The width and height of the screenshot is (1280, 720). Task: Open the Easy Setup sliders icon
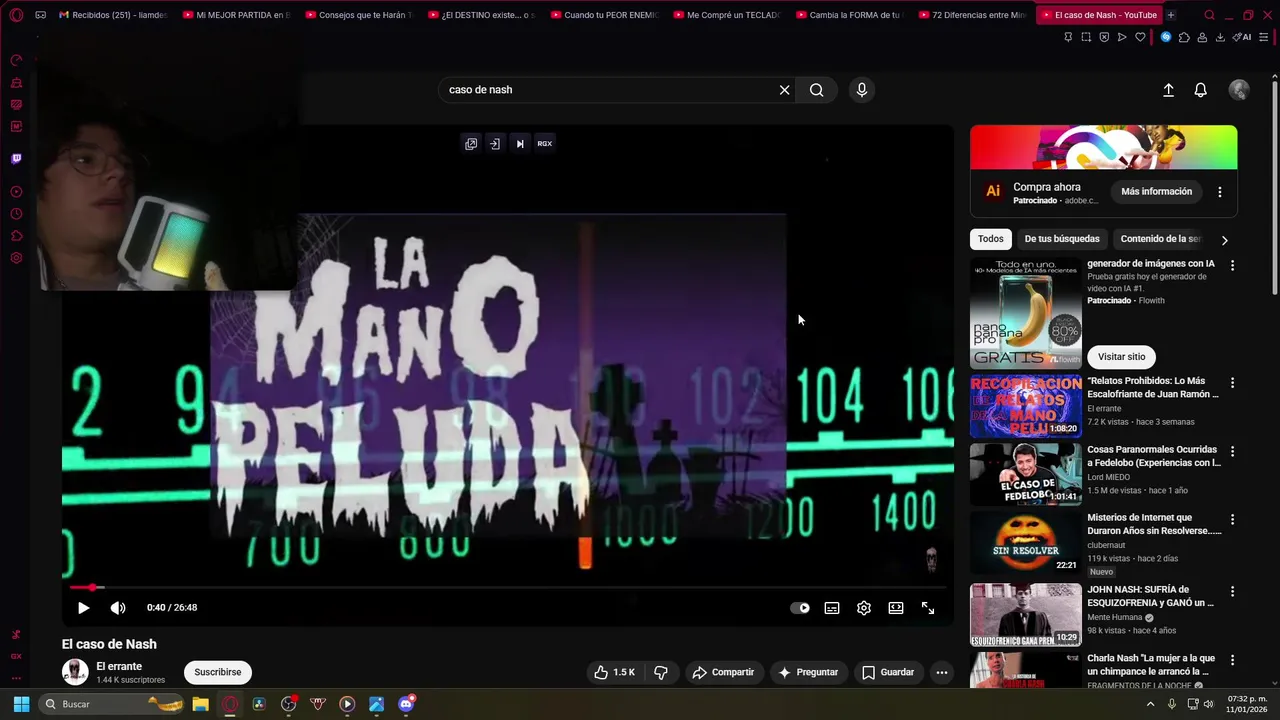pos(1265,37)
